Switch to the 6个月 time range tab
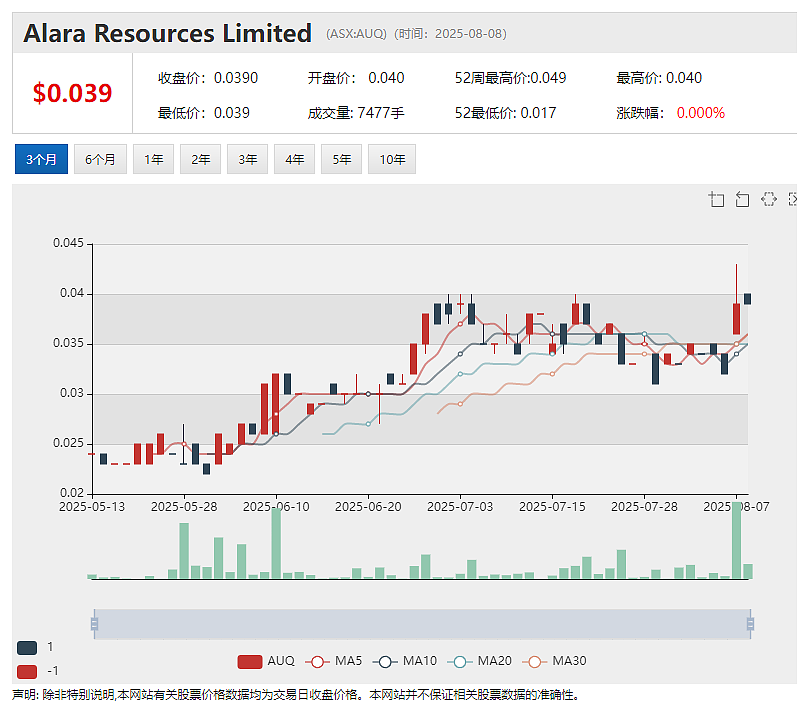Screen dimensions: 811x715 [x=100, y=159]
